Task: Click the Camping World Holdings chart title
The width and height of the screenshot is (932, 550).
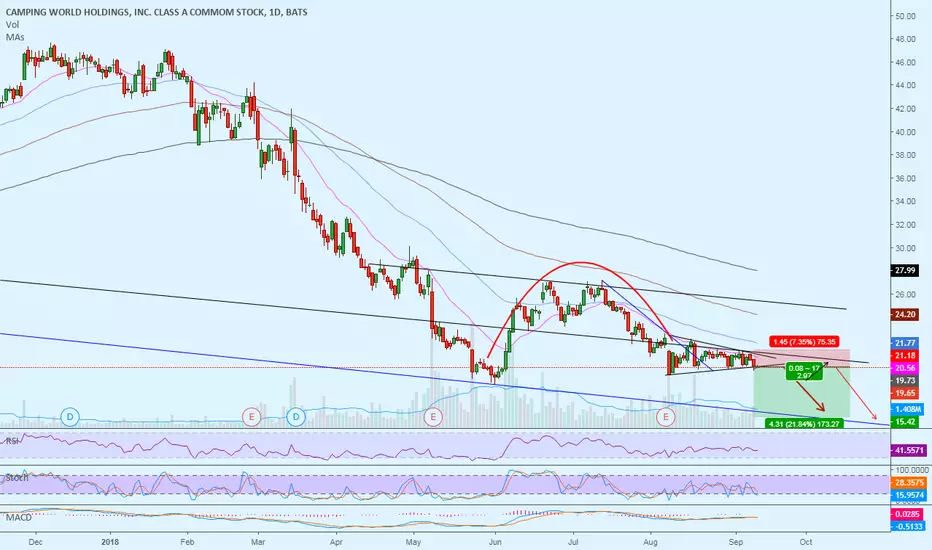Action: [156, 12]
